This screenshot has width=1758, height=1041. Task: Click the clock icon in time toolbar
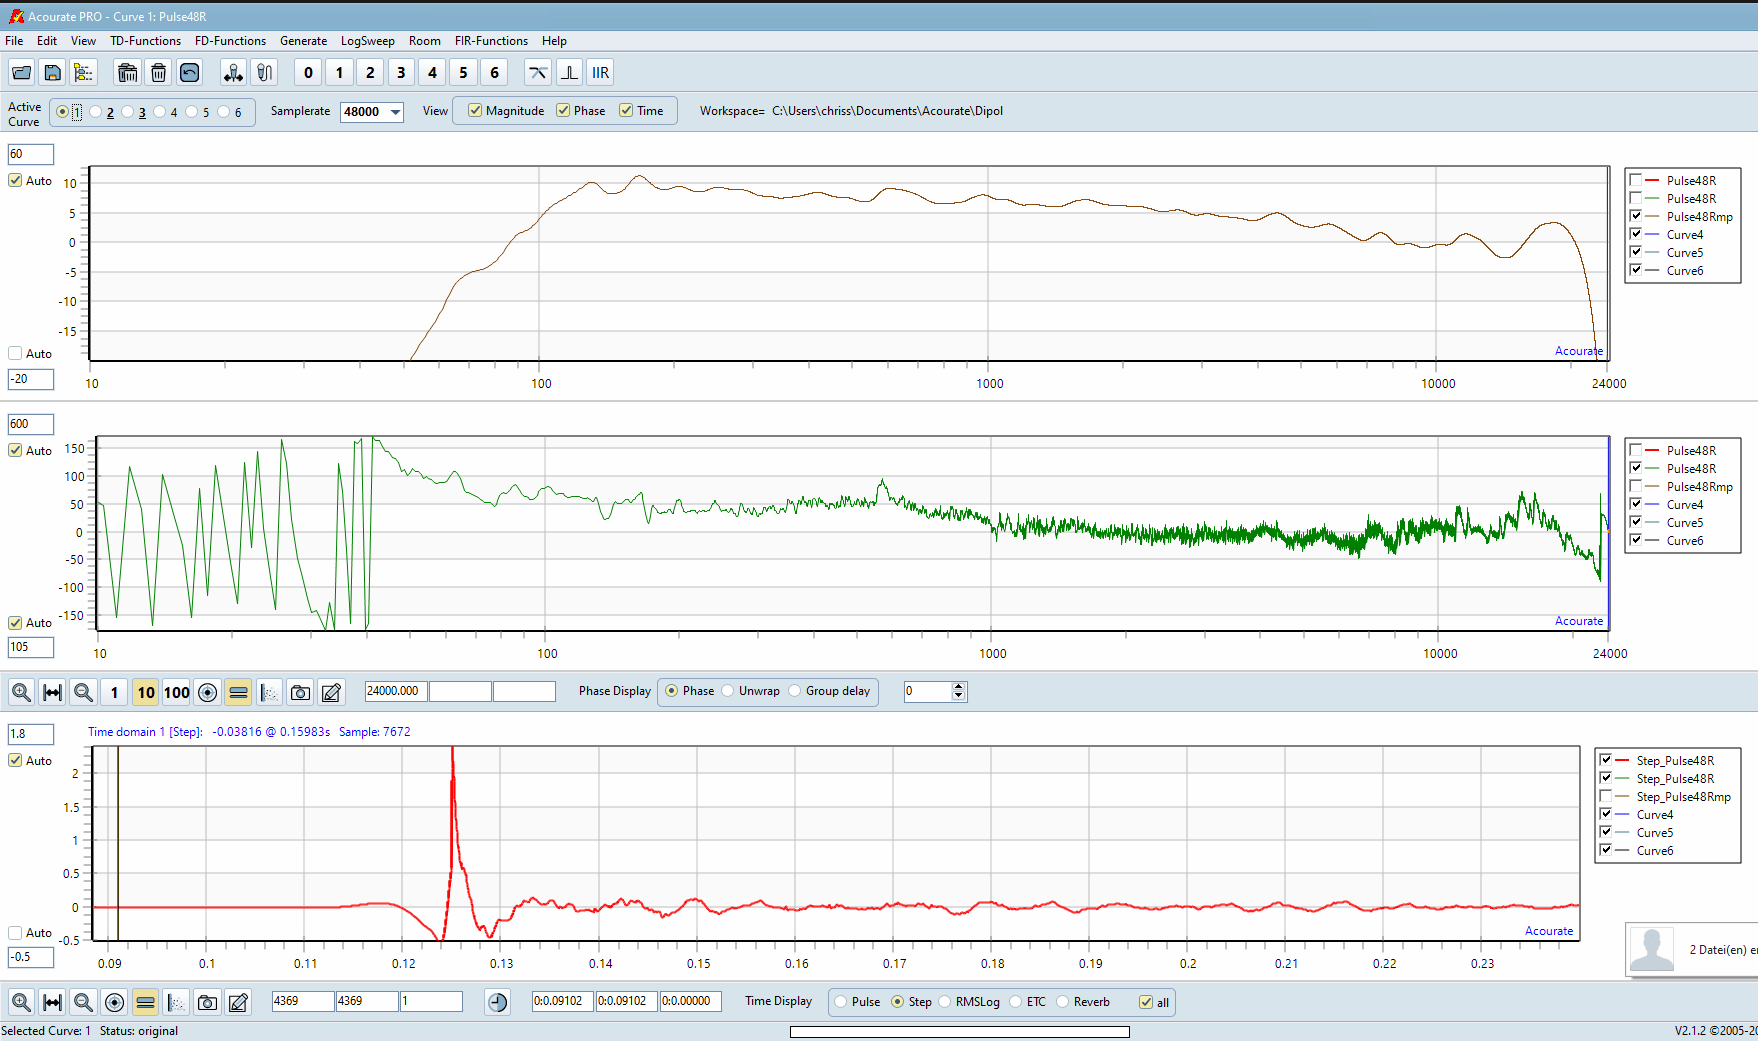coord(497,1002)
